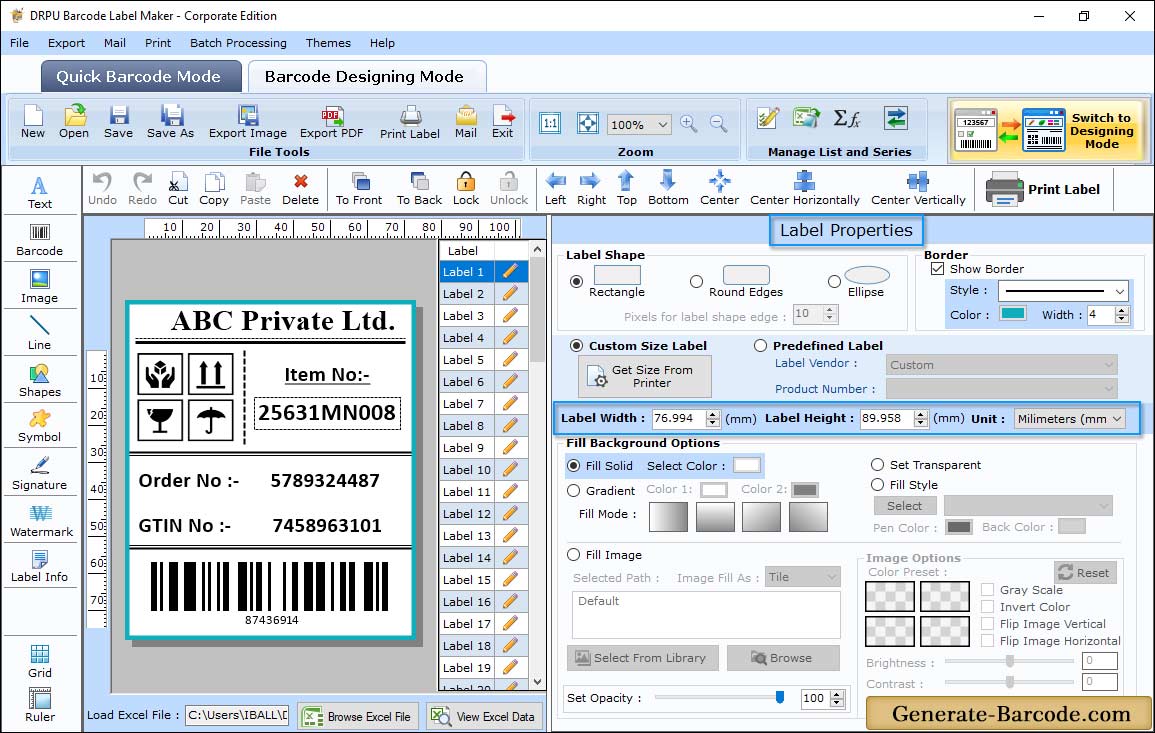Create a New label file

33,122
